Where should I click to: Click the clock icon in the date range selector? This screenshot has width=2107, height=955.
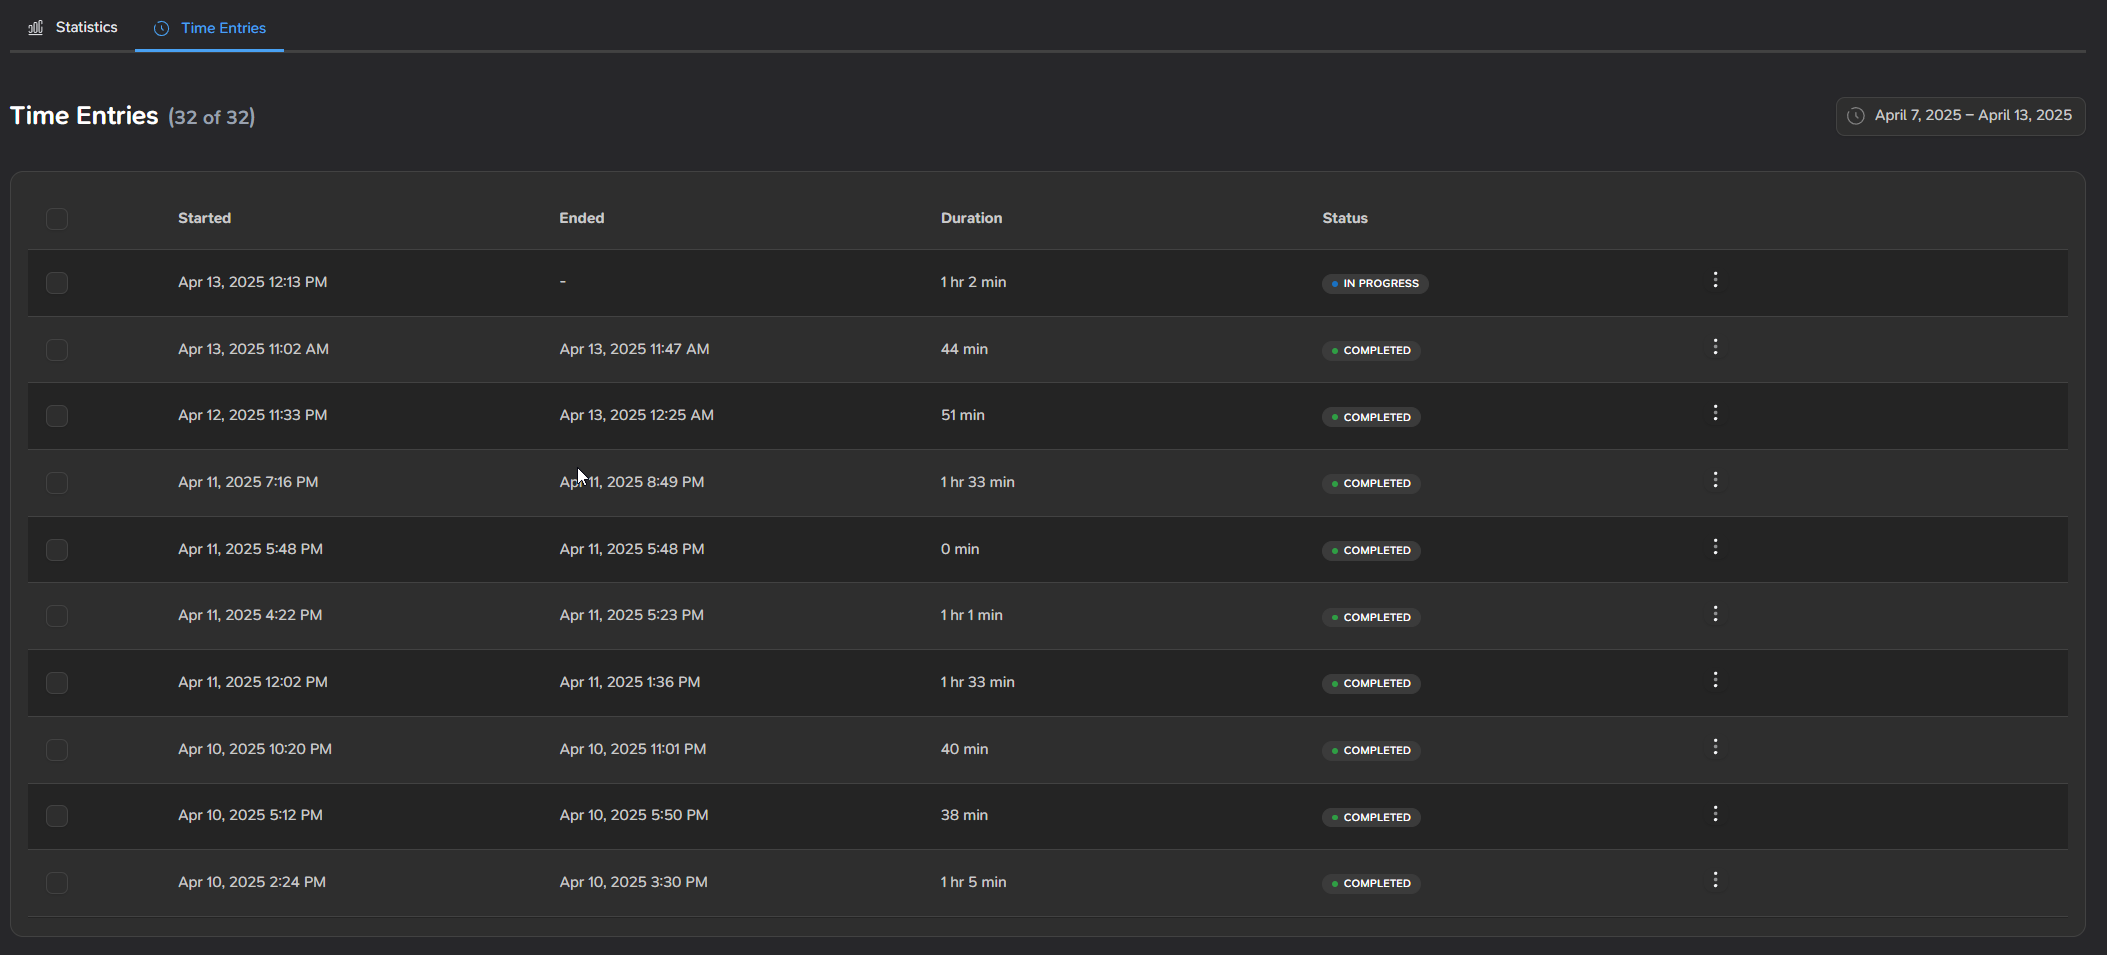pos(1856,115)
